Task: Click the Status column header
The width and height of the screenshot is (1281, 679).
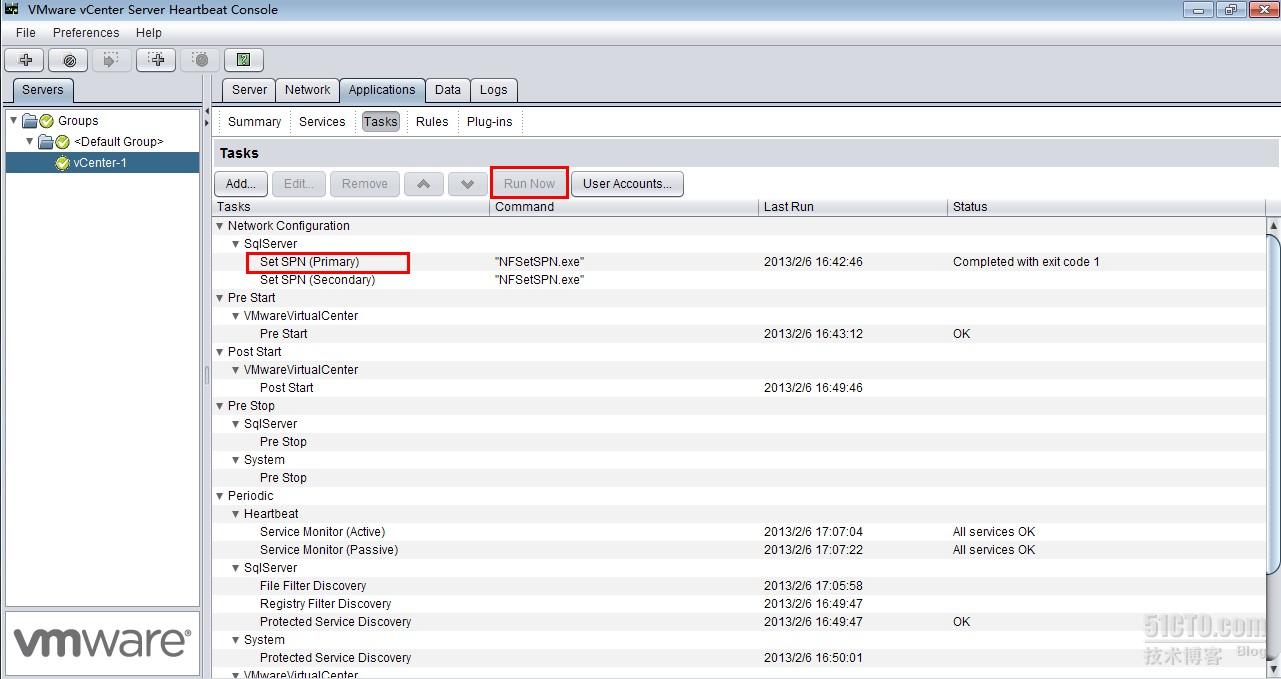Action: click(x=1107, y=207)
